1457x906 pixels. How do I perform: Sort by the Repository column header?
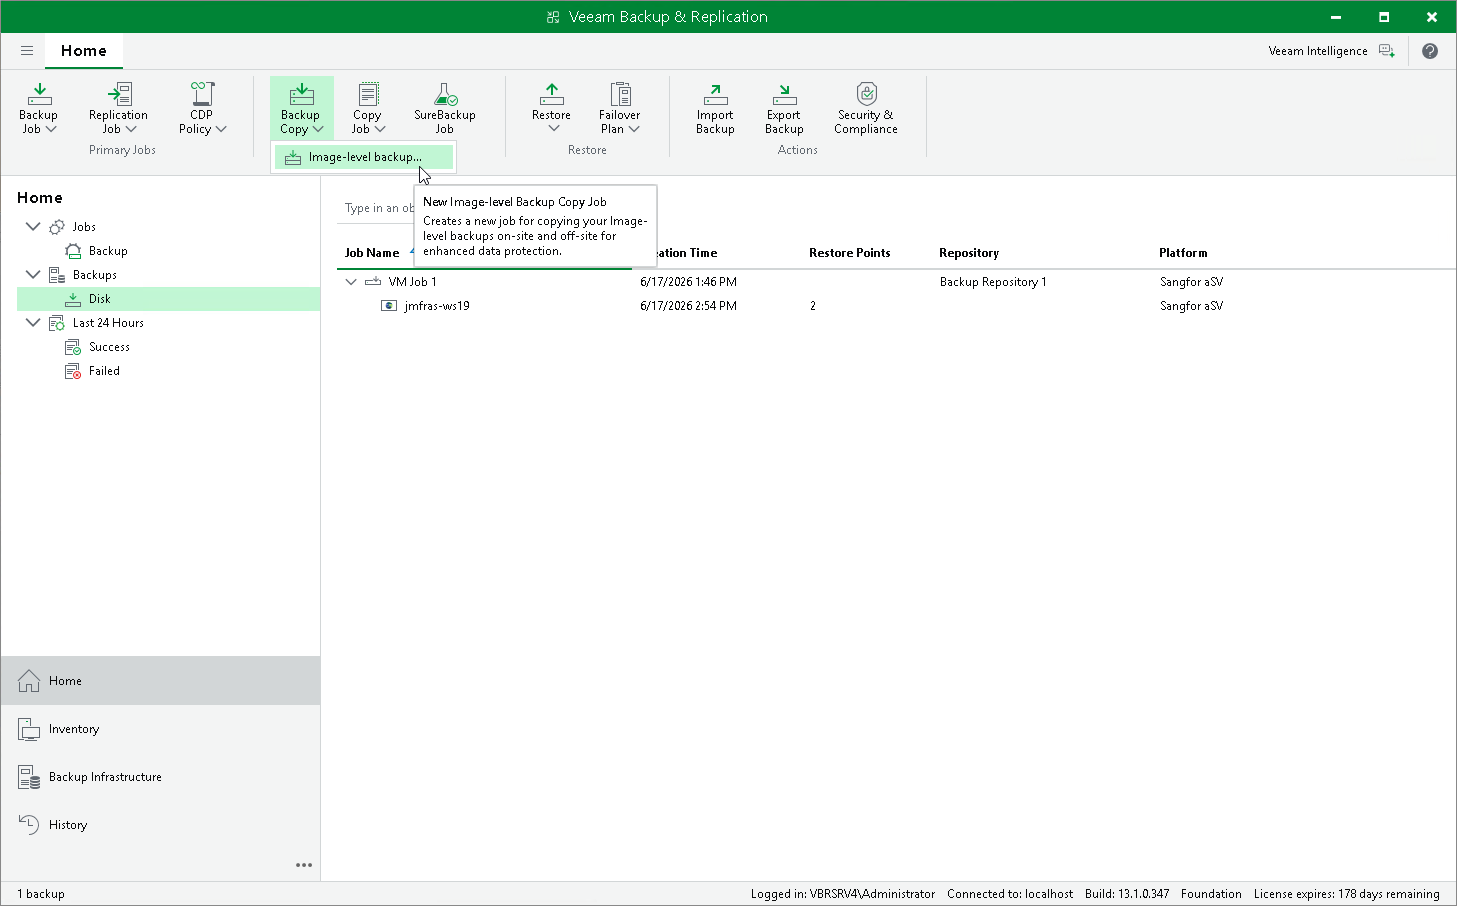coord(969,253)
